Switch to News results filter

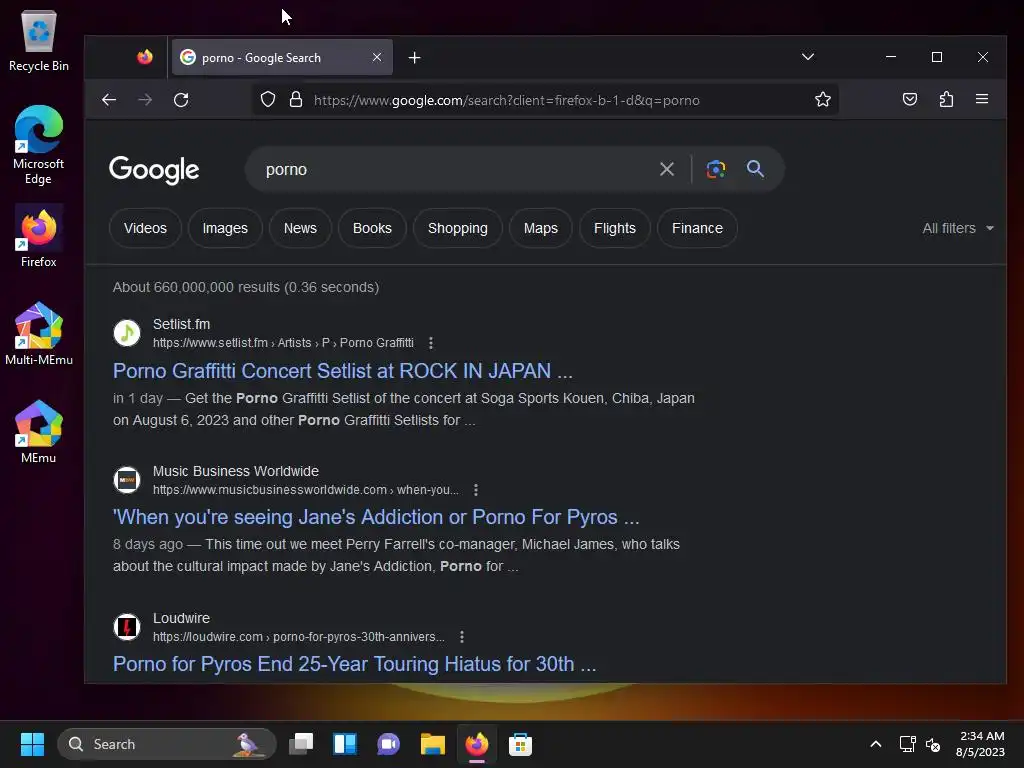click(300, 229)
